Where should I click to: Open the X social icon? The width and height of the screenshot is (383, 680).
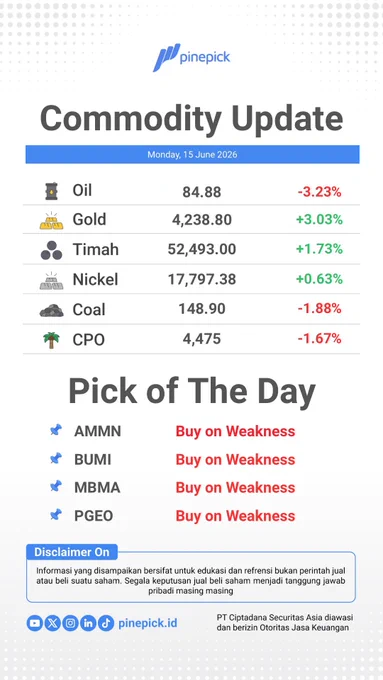pos(52,624)
